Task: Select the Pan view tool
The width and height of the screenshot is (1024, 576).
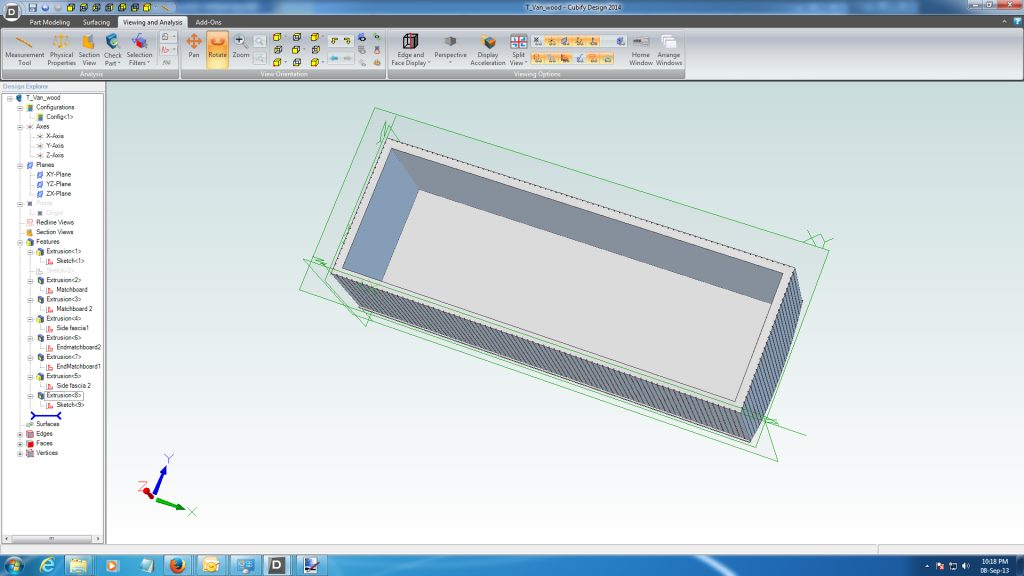Action: pos(194,48)
